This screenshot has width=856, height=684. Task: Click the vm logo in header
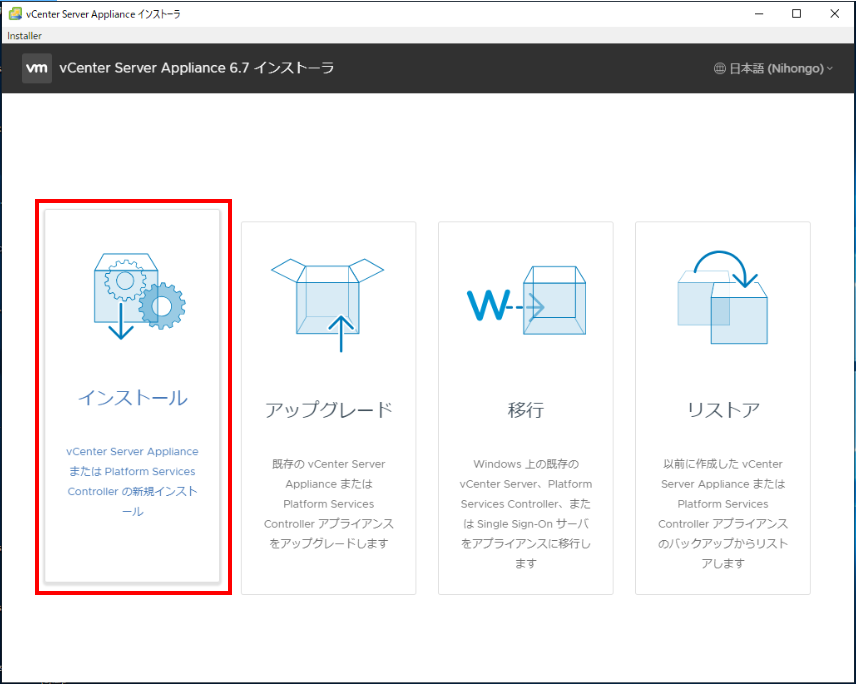click(37, 68)
